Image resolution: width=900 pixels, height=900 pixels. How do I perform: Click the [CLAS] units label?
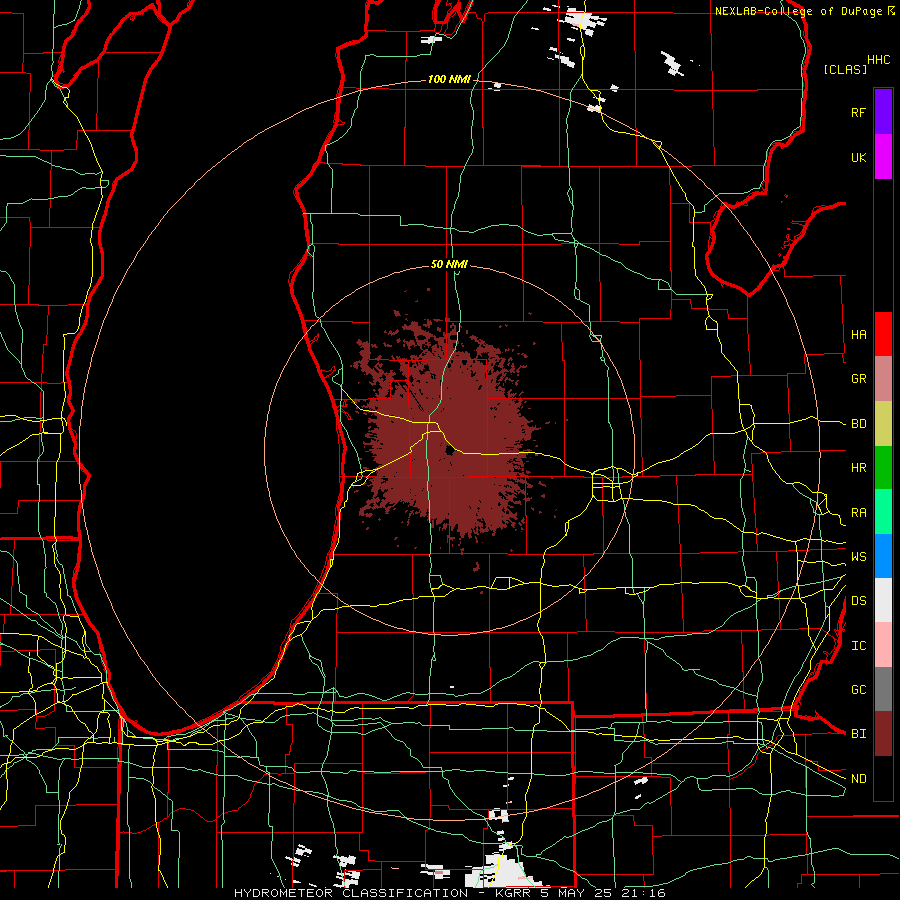point(845,69)
